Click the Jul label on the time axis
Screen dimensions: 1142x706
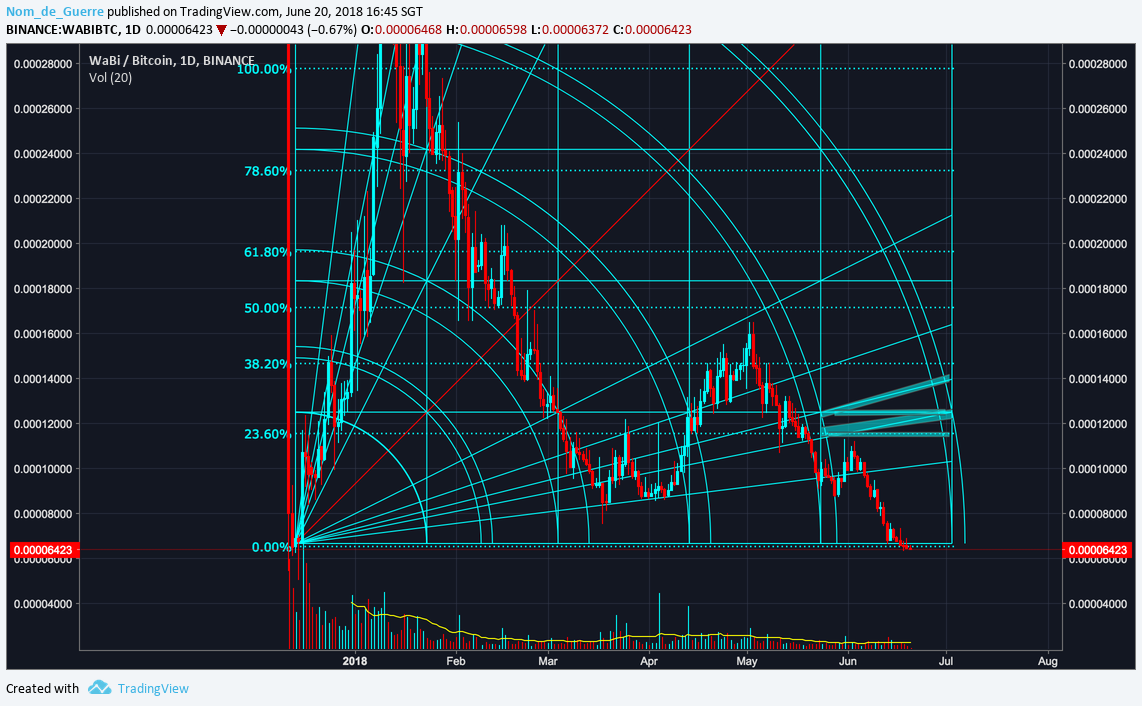click(x=946, y=661)
